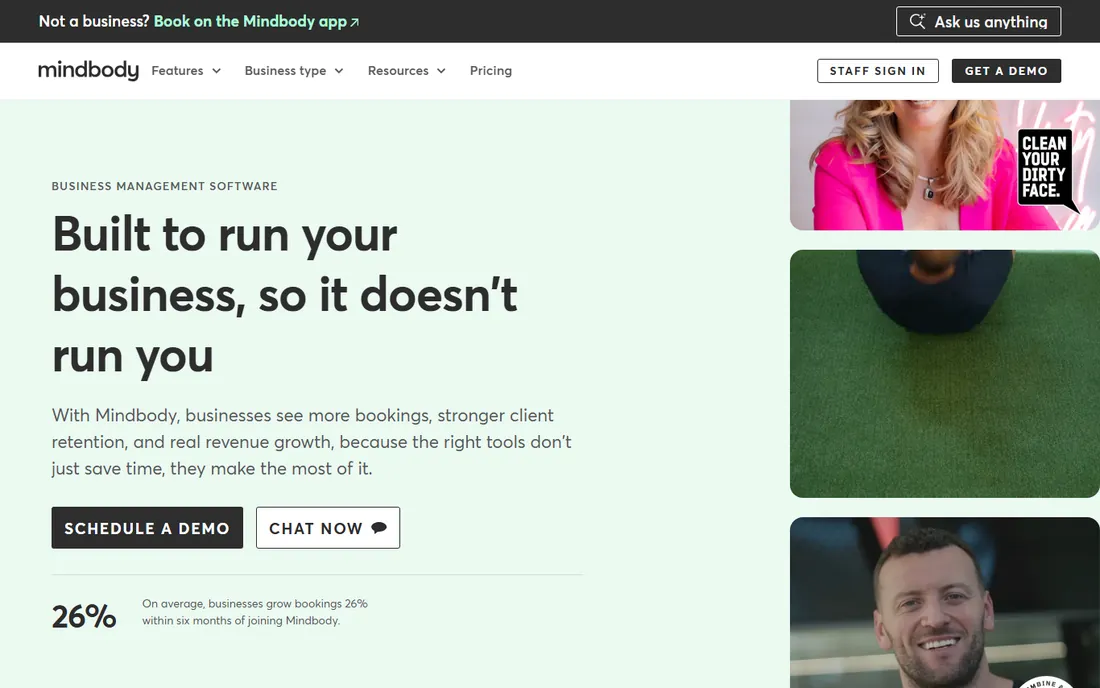Click the sparkle search icon beside Ask us anything
The width and height of the screenshot is (1100, 688).
pyautogui.click(x=918, y=21)
